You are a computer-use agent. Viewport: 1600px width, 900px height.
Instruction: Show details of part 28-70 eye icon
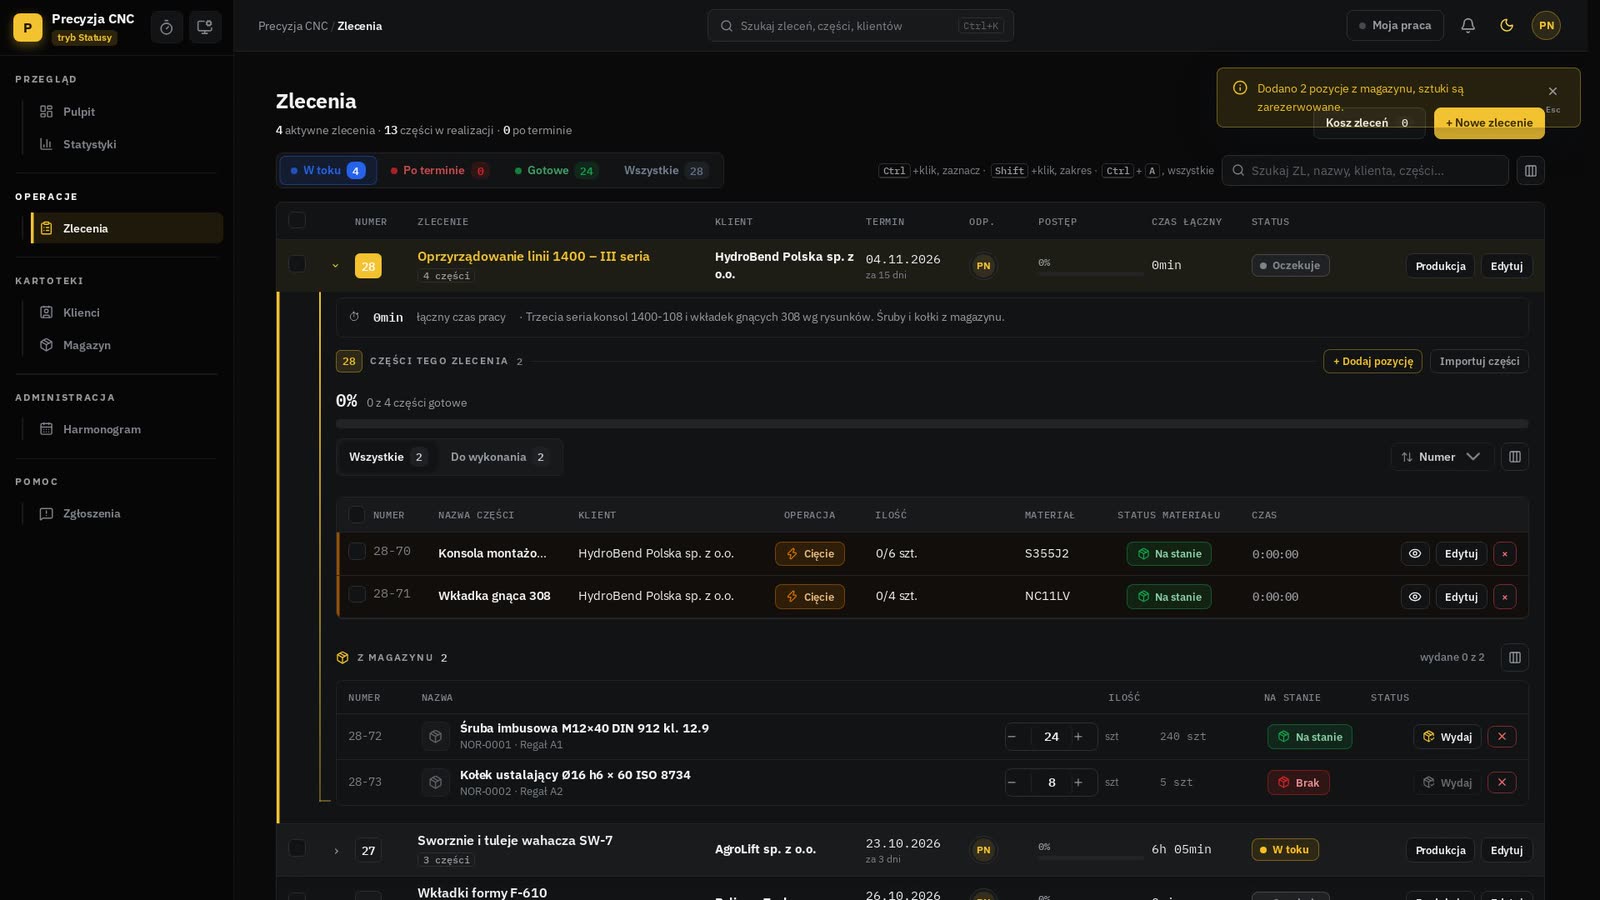1414,554
